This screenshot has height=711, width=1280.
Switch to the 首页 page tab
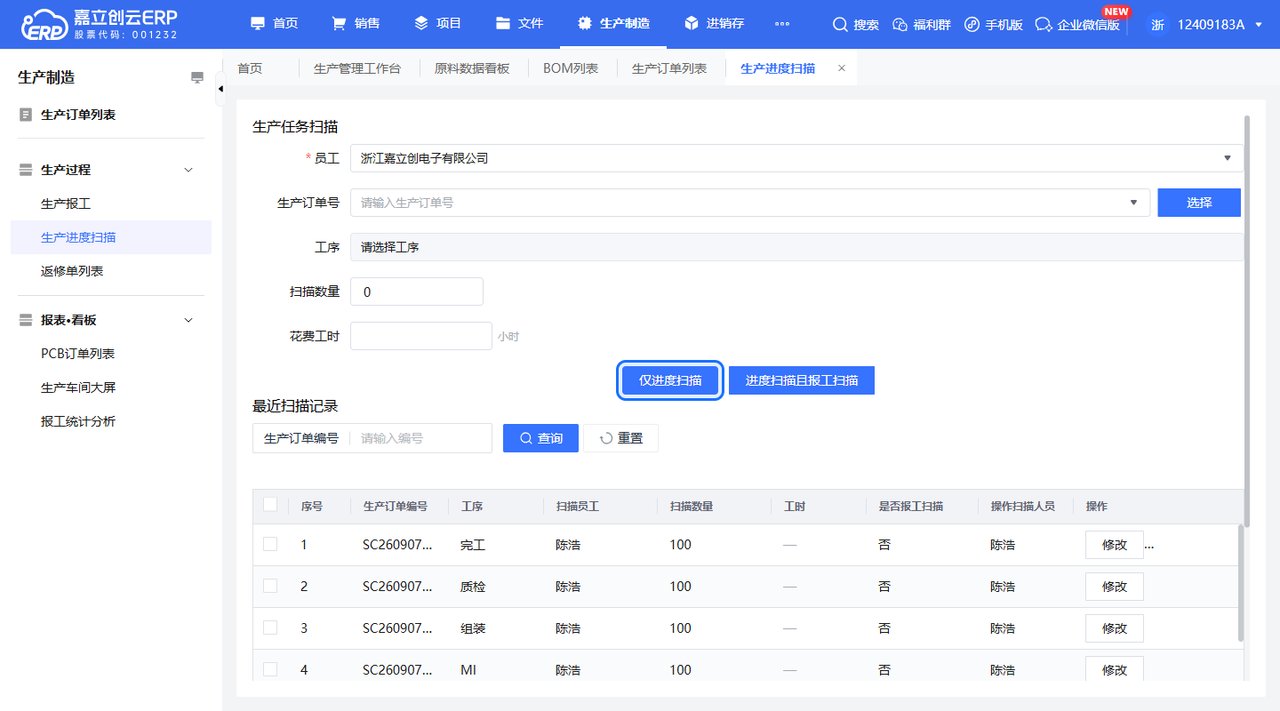pyautogui.click(x=250, y=68)
